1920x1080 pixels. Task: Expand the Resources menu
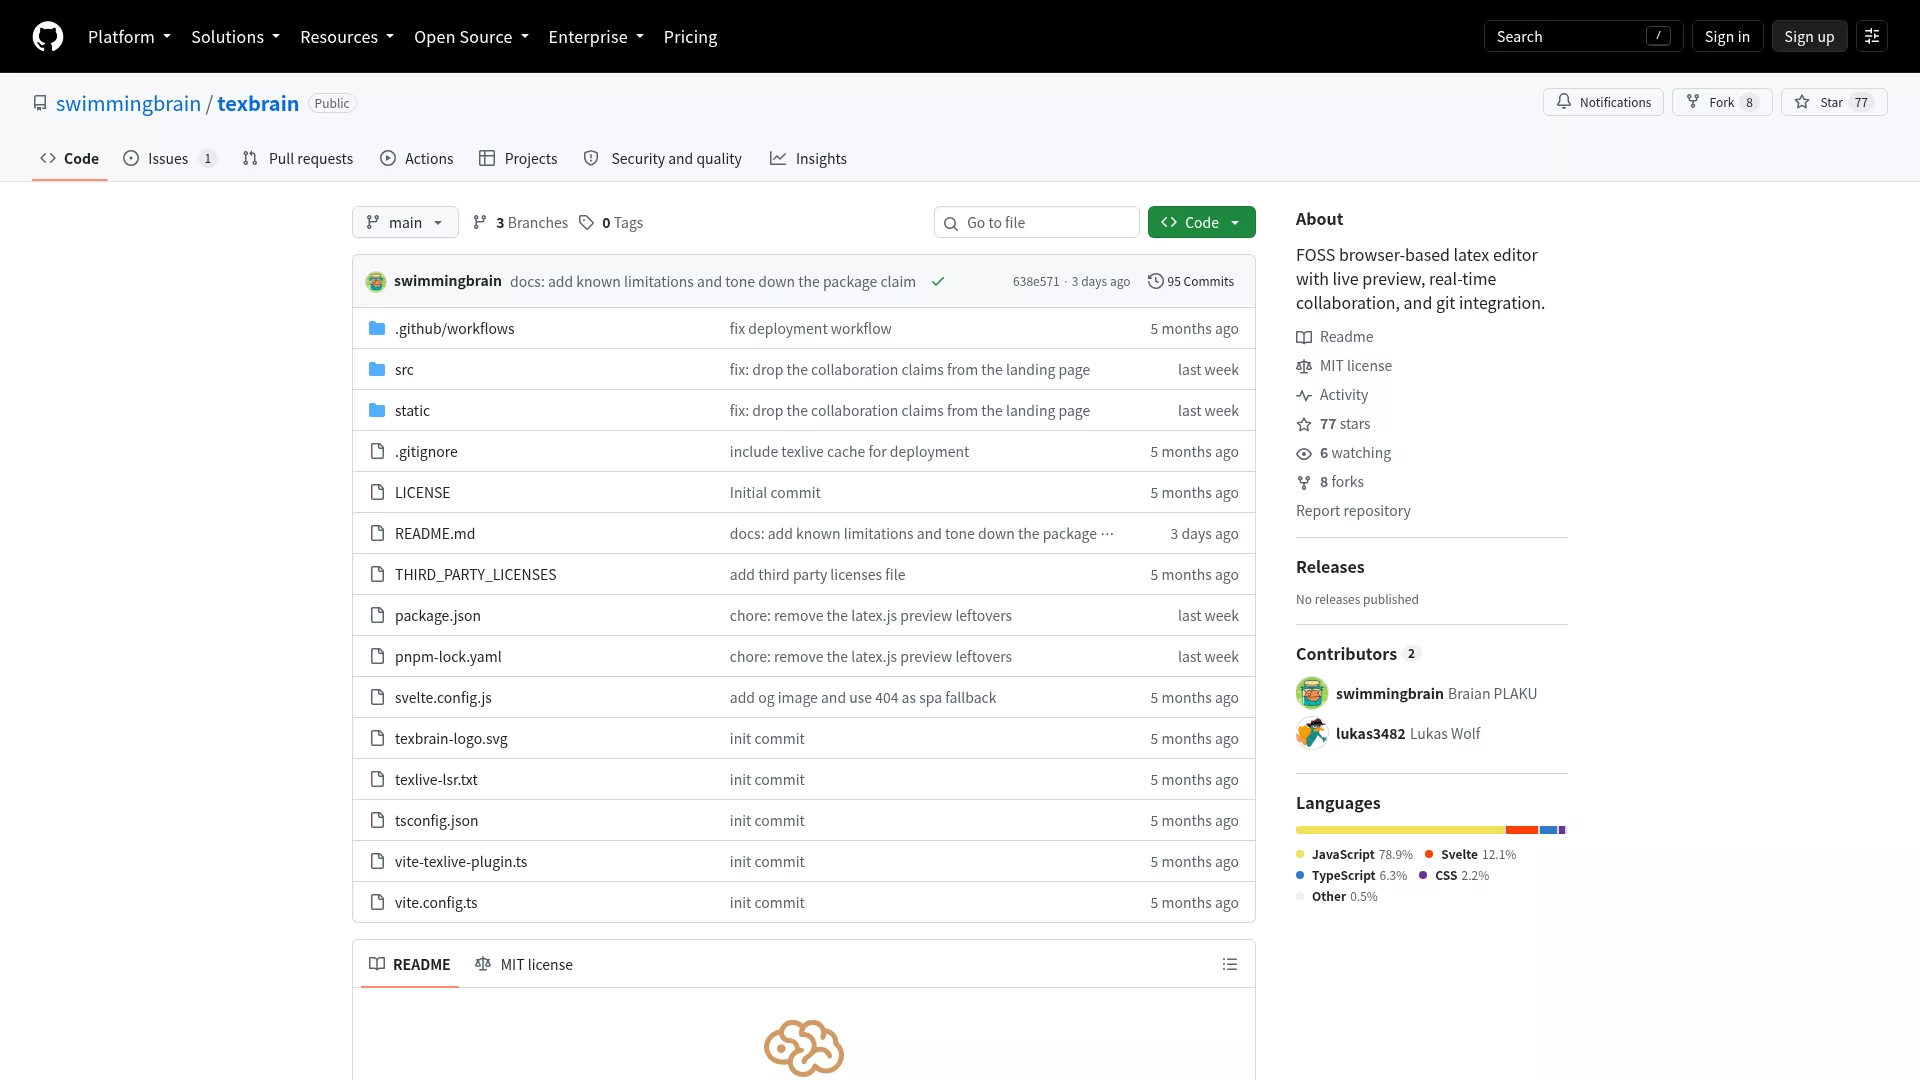[347, 37]
